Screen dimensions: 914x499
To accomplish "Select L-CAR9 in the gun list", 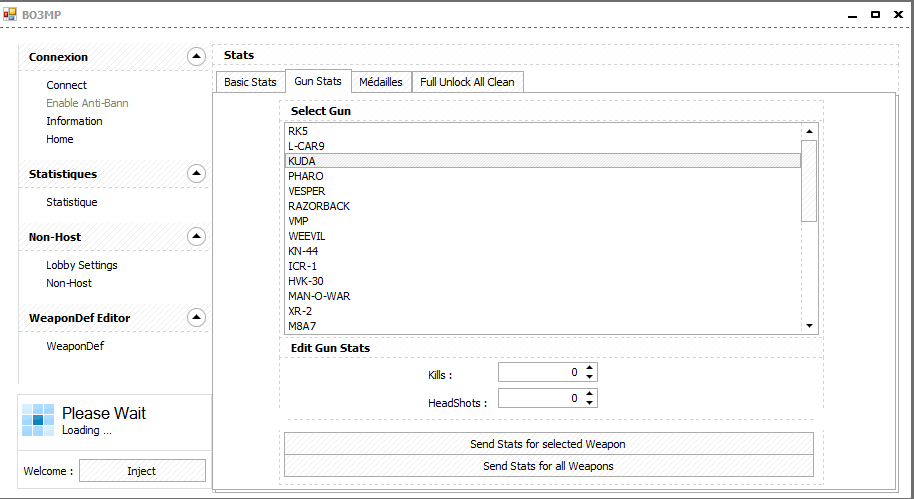I will pos(543,146).
